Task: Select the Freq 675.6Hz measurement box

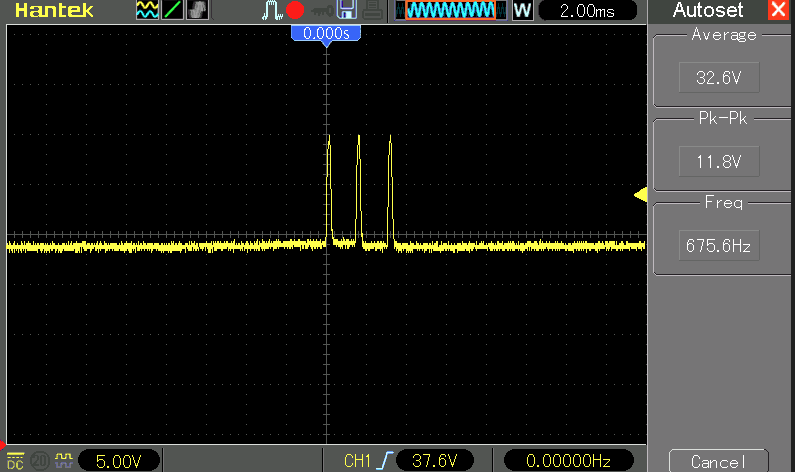Action: click(717, 243)
